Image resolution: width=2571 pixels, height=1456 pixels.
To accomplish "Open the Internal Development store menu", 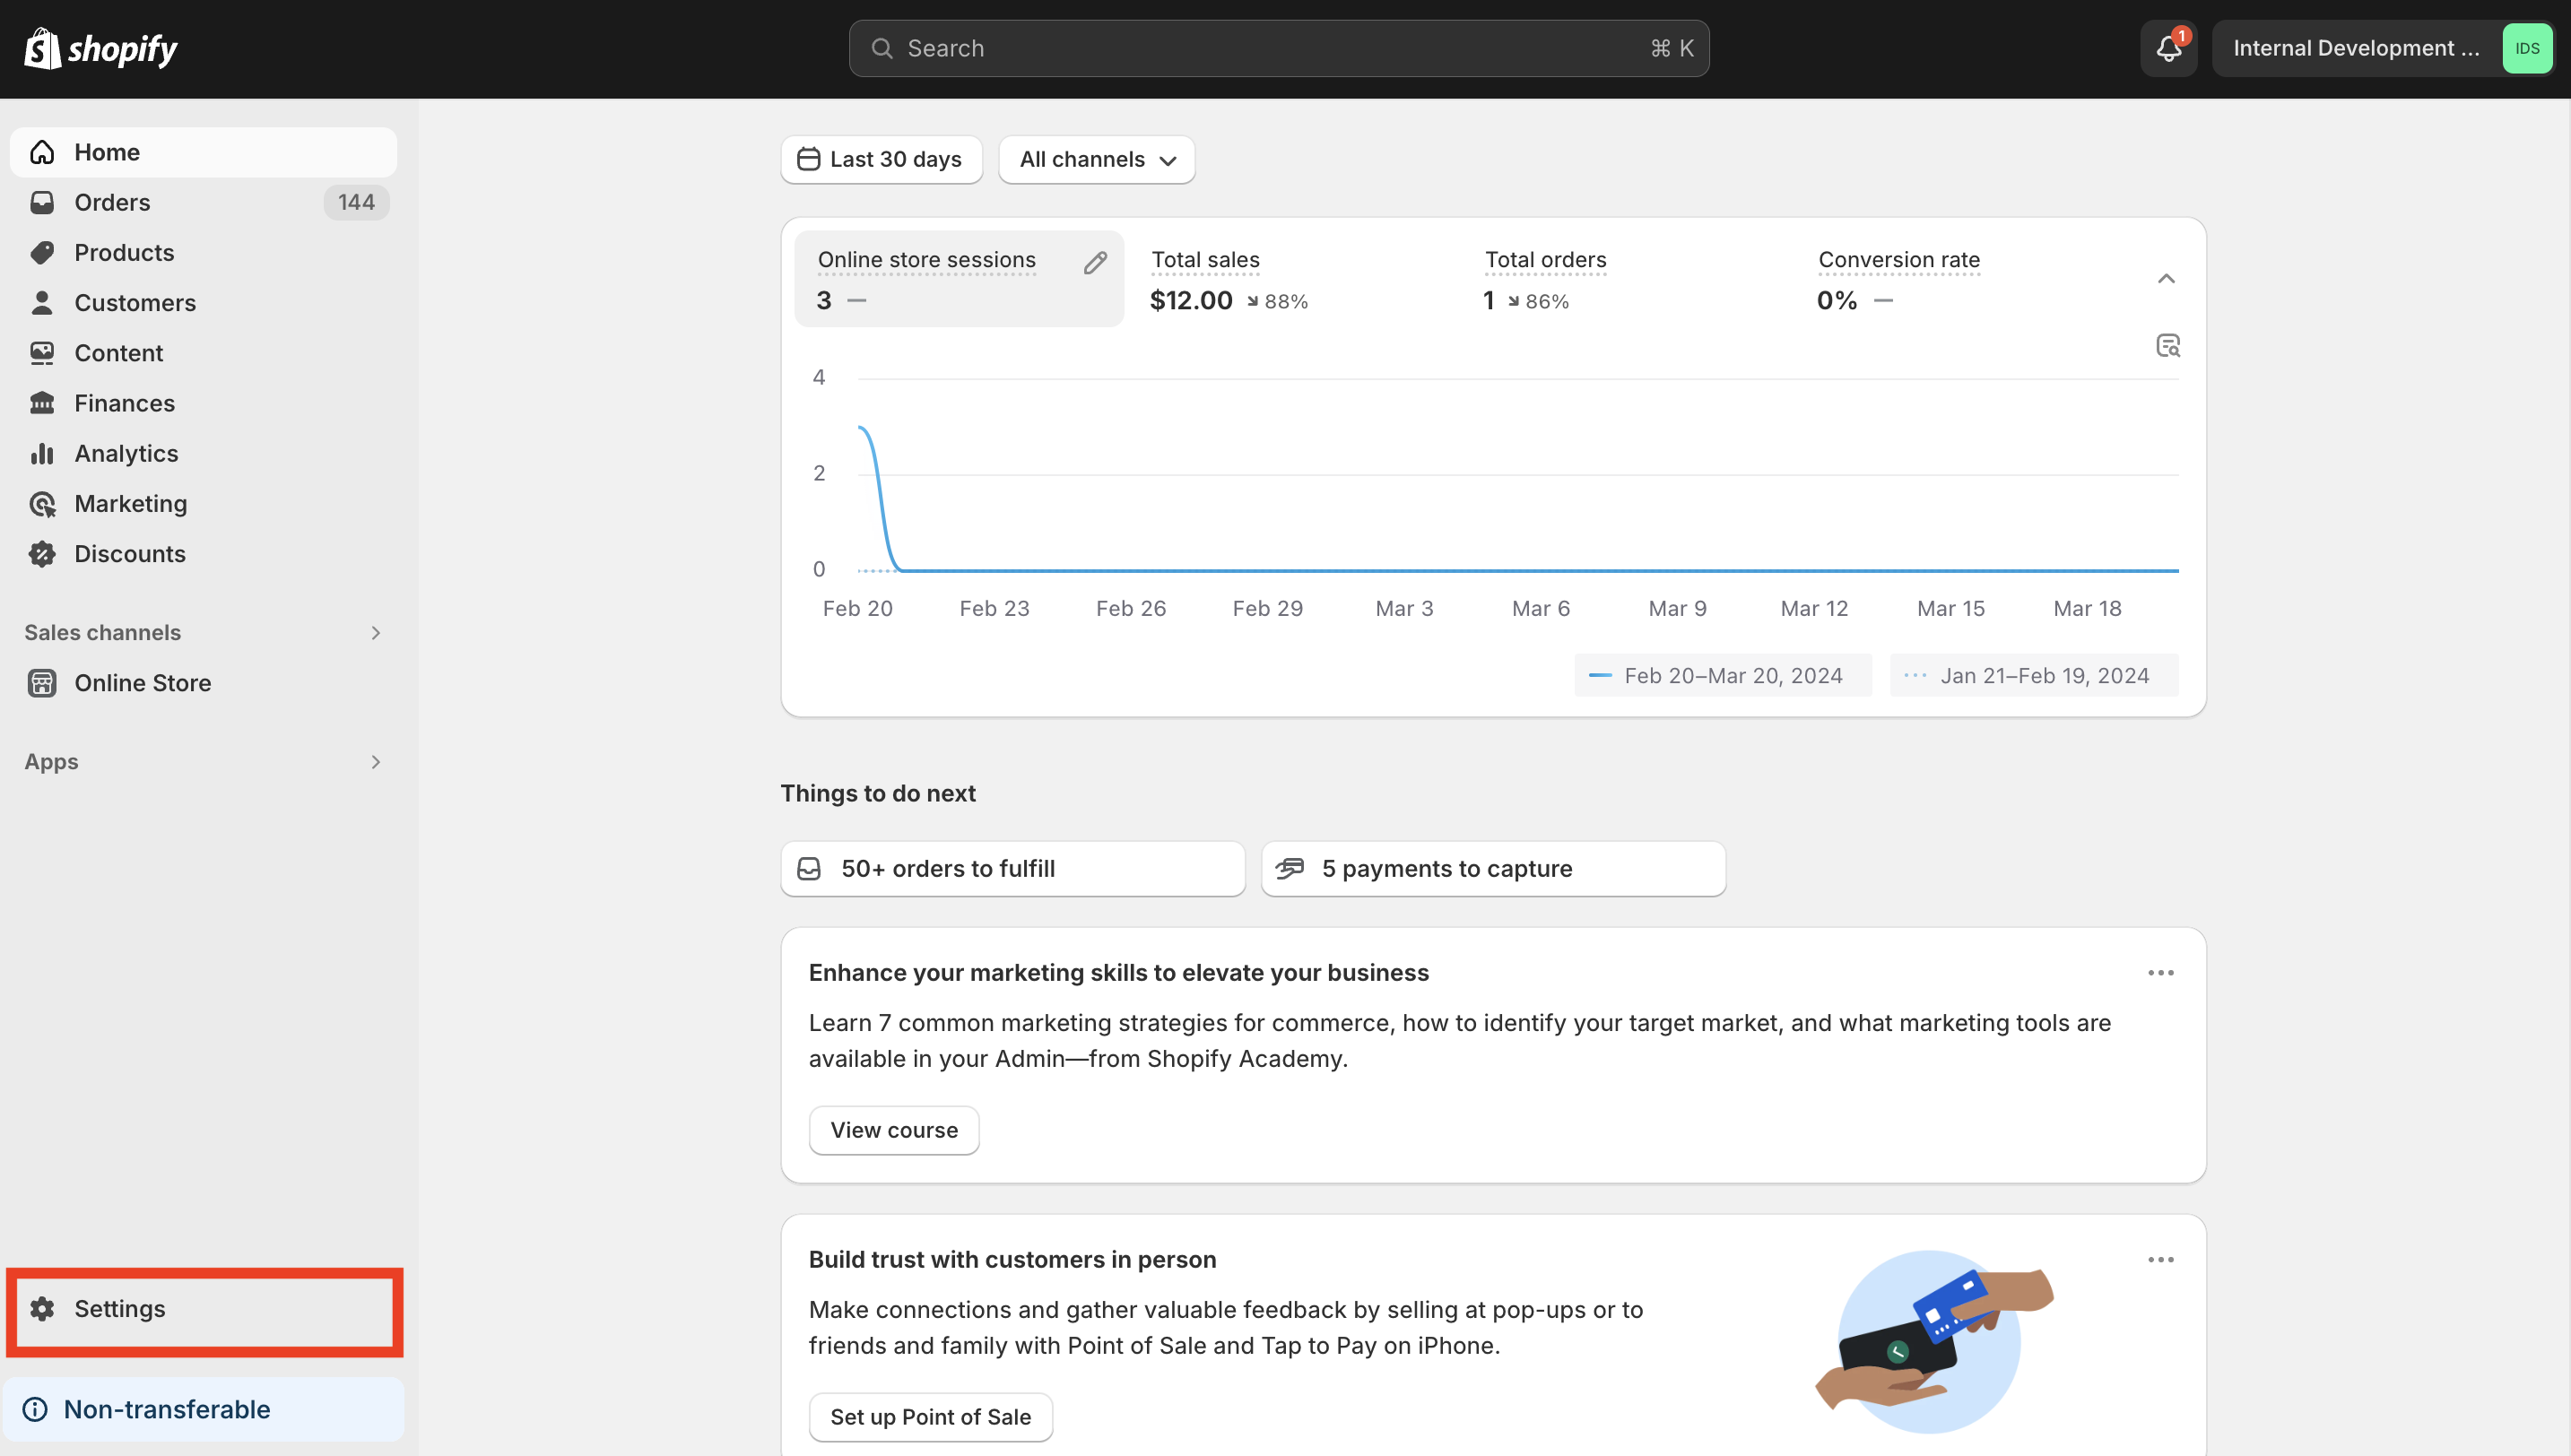I will (2382, 48).
